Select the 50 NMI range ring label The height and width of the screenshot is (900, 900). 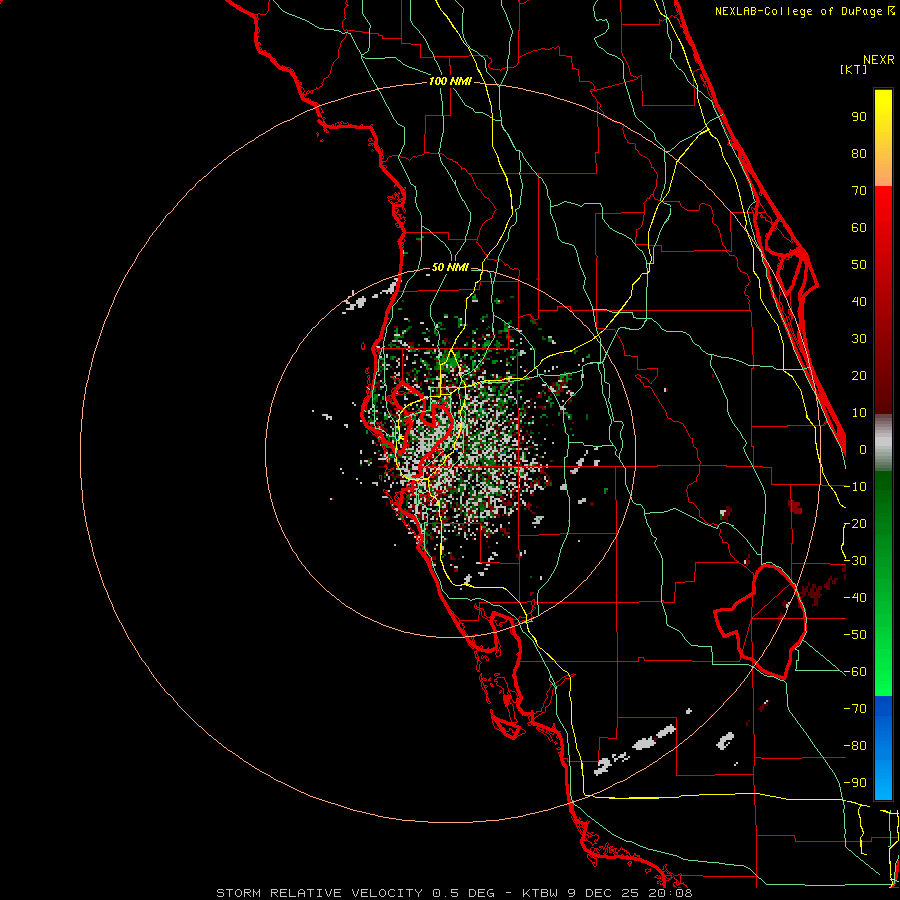coord(450,267)
